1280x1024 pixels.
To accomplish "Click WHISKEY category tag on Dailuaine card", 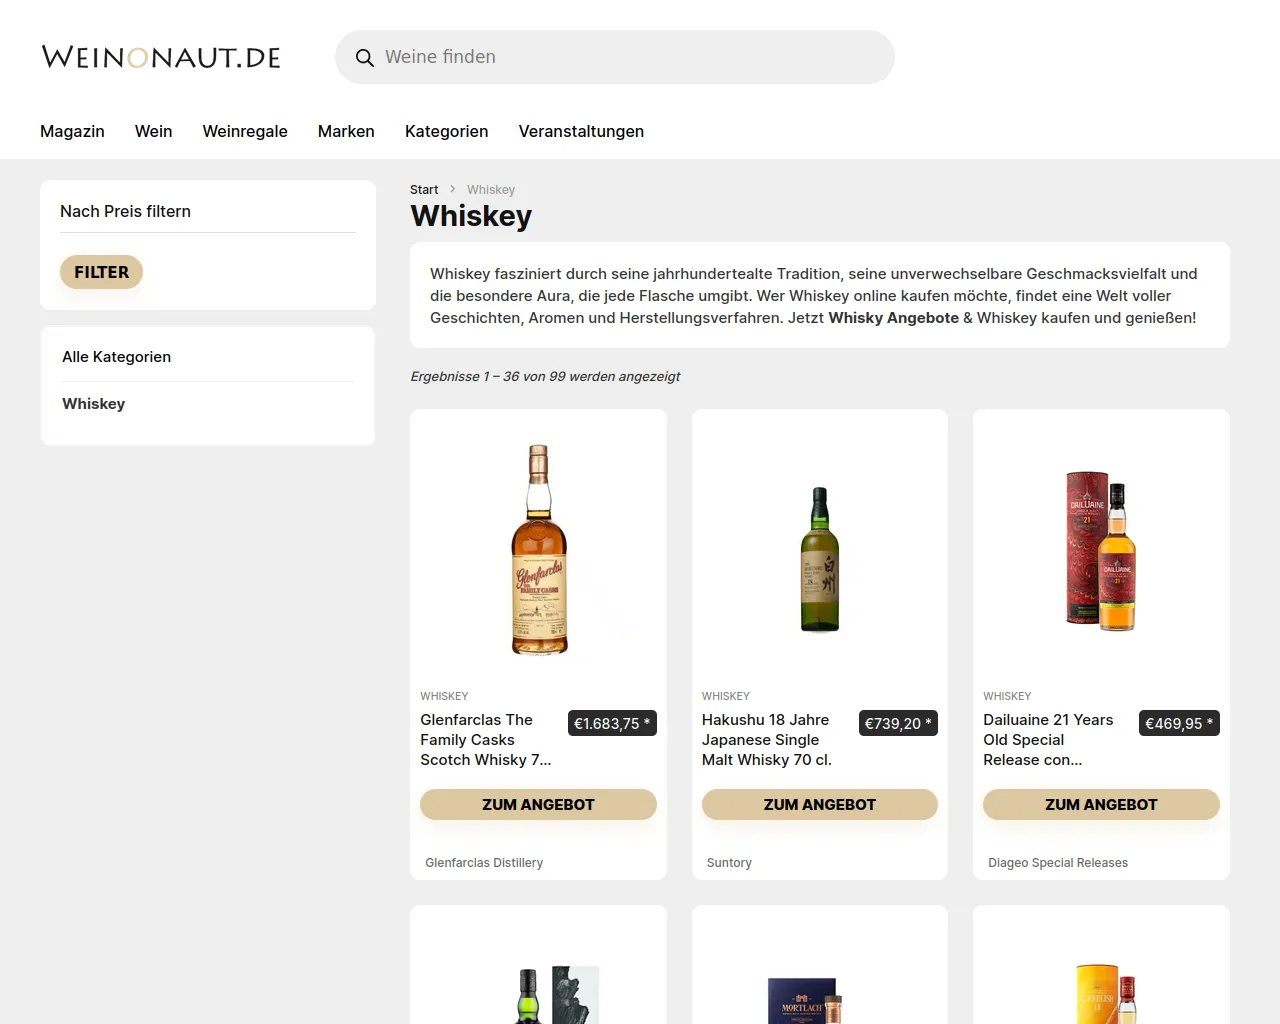I will (x=1007, y=696).
